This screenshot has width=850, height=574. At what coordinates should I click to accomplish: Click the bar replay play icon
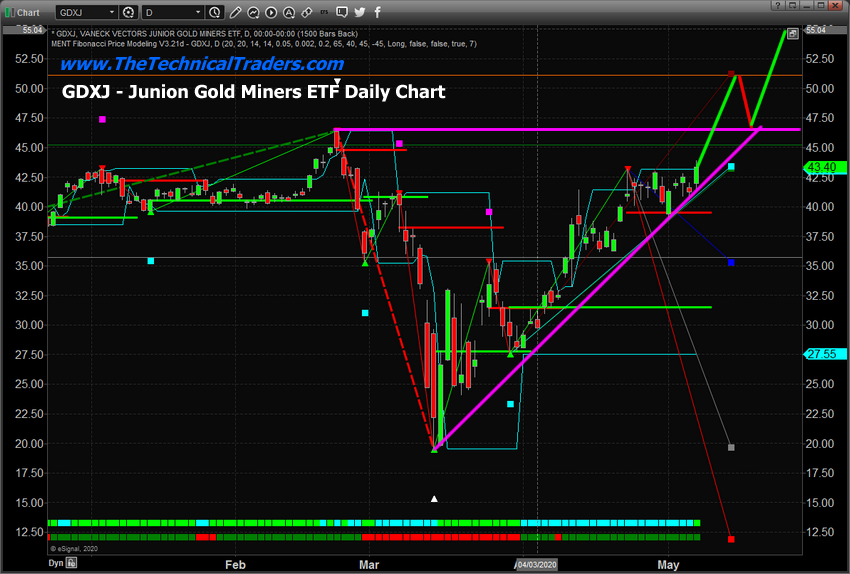click(271, 12)
